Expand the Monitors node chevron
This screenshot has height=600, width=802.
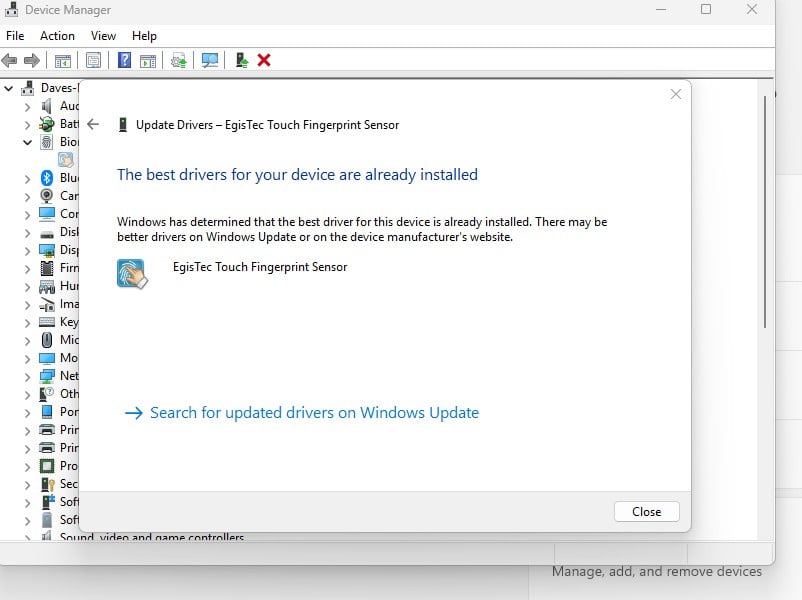pos(28,359)
